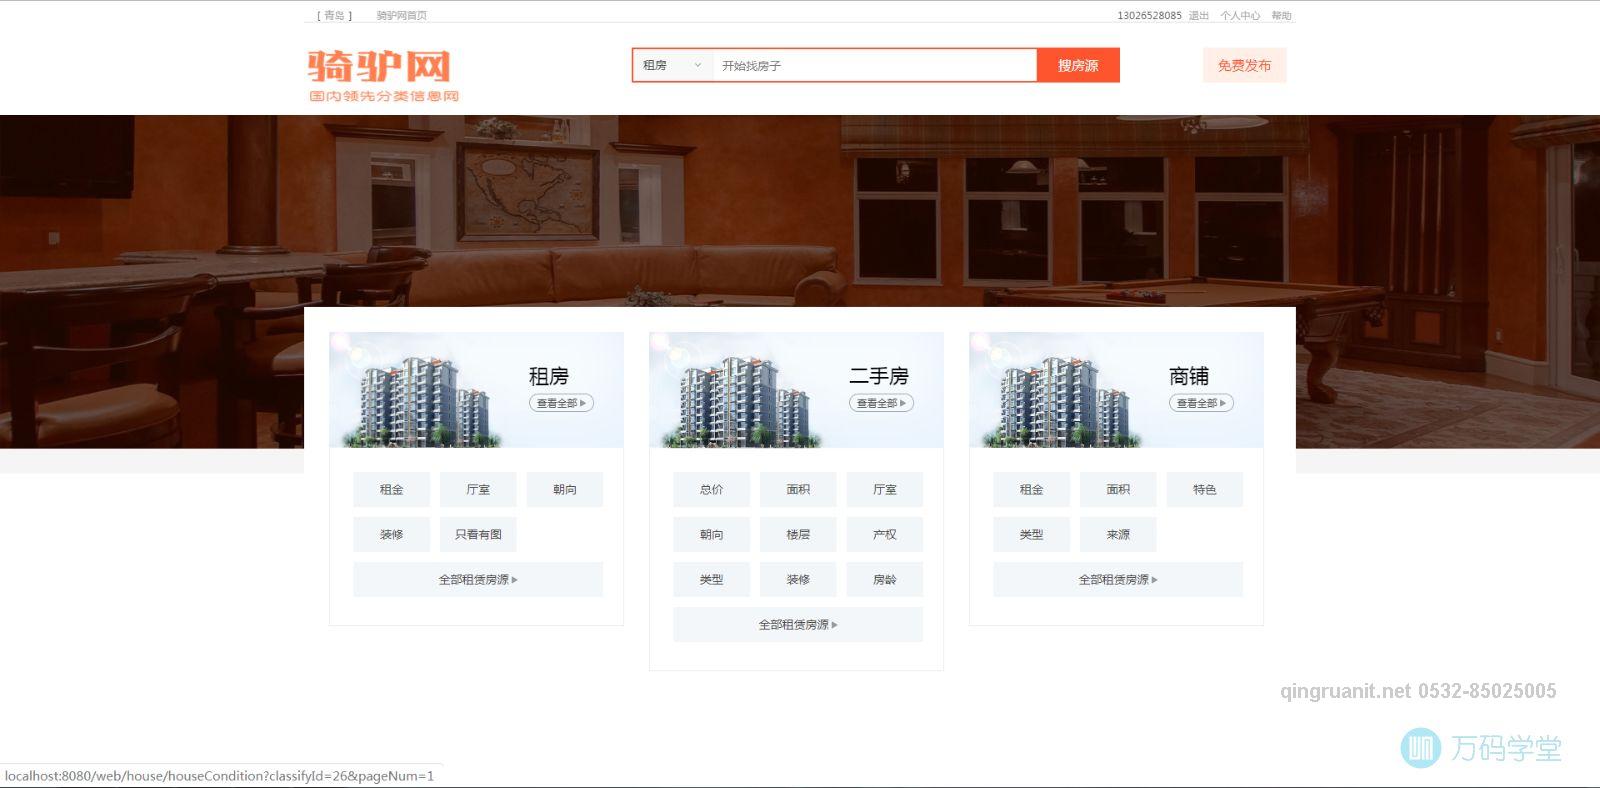This screenshot has width=1600, height=788.
Task: Select 厅室 filter in 二手房 card
Action: (x=885, y=489)
